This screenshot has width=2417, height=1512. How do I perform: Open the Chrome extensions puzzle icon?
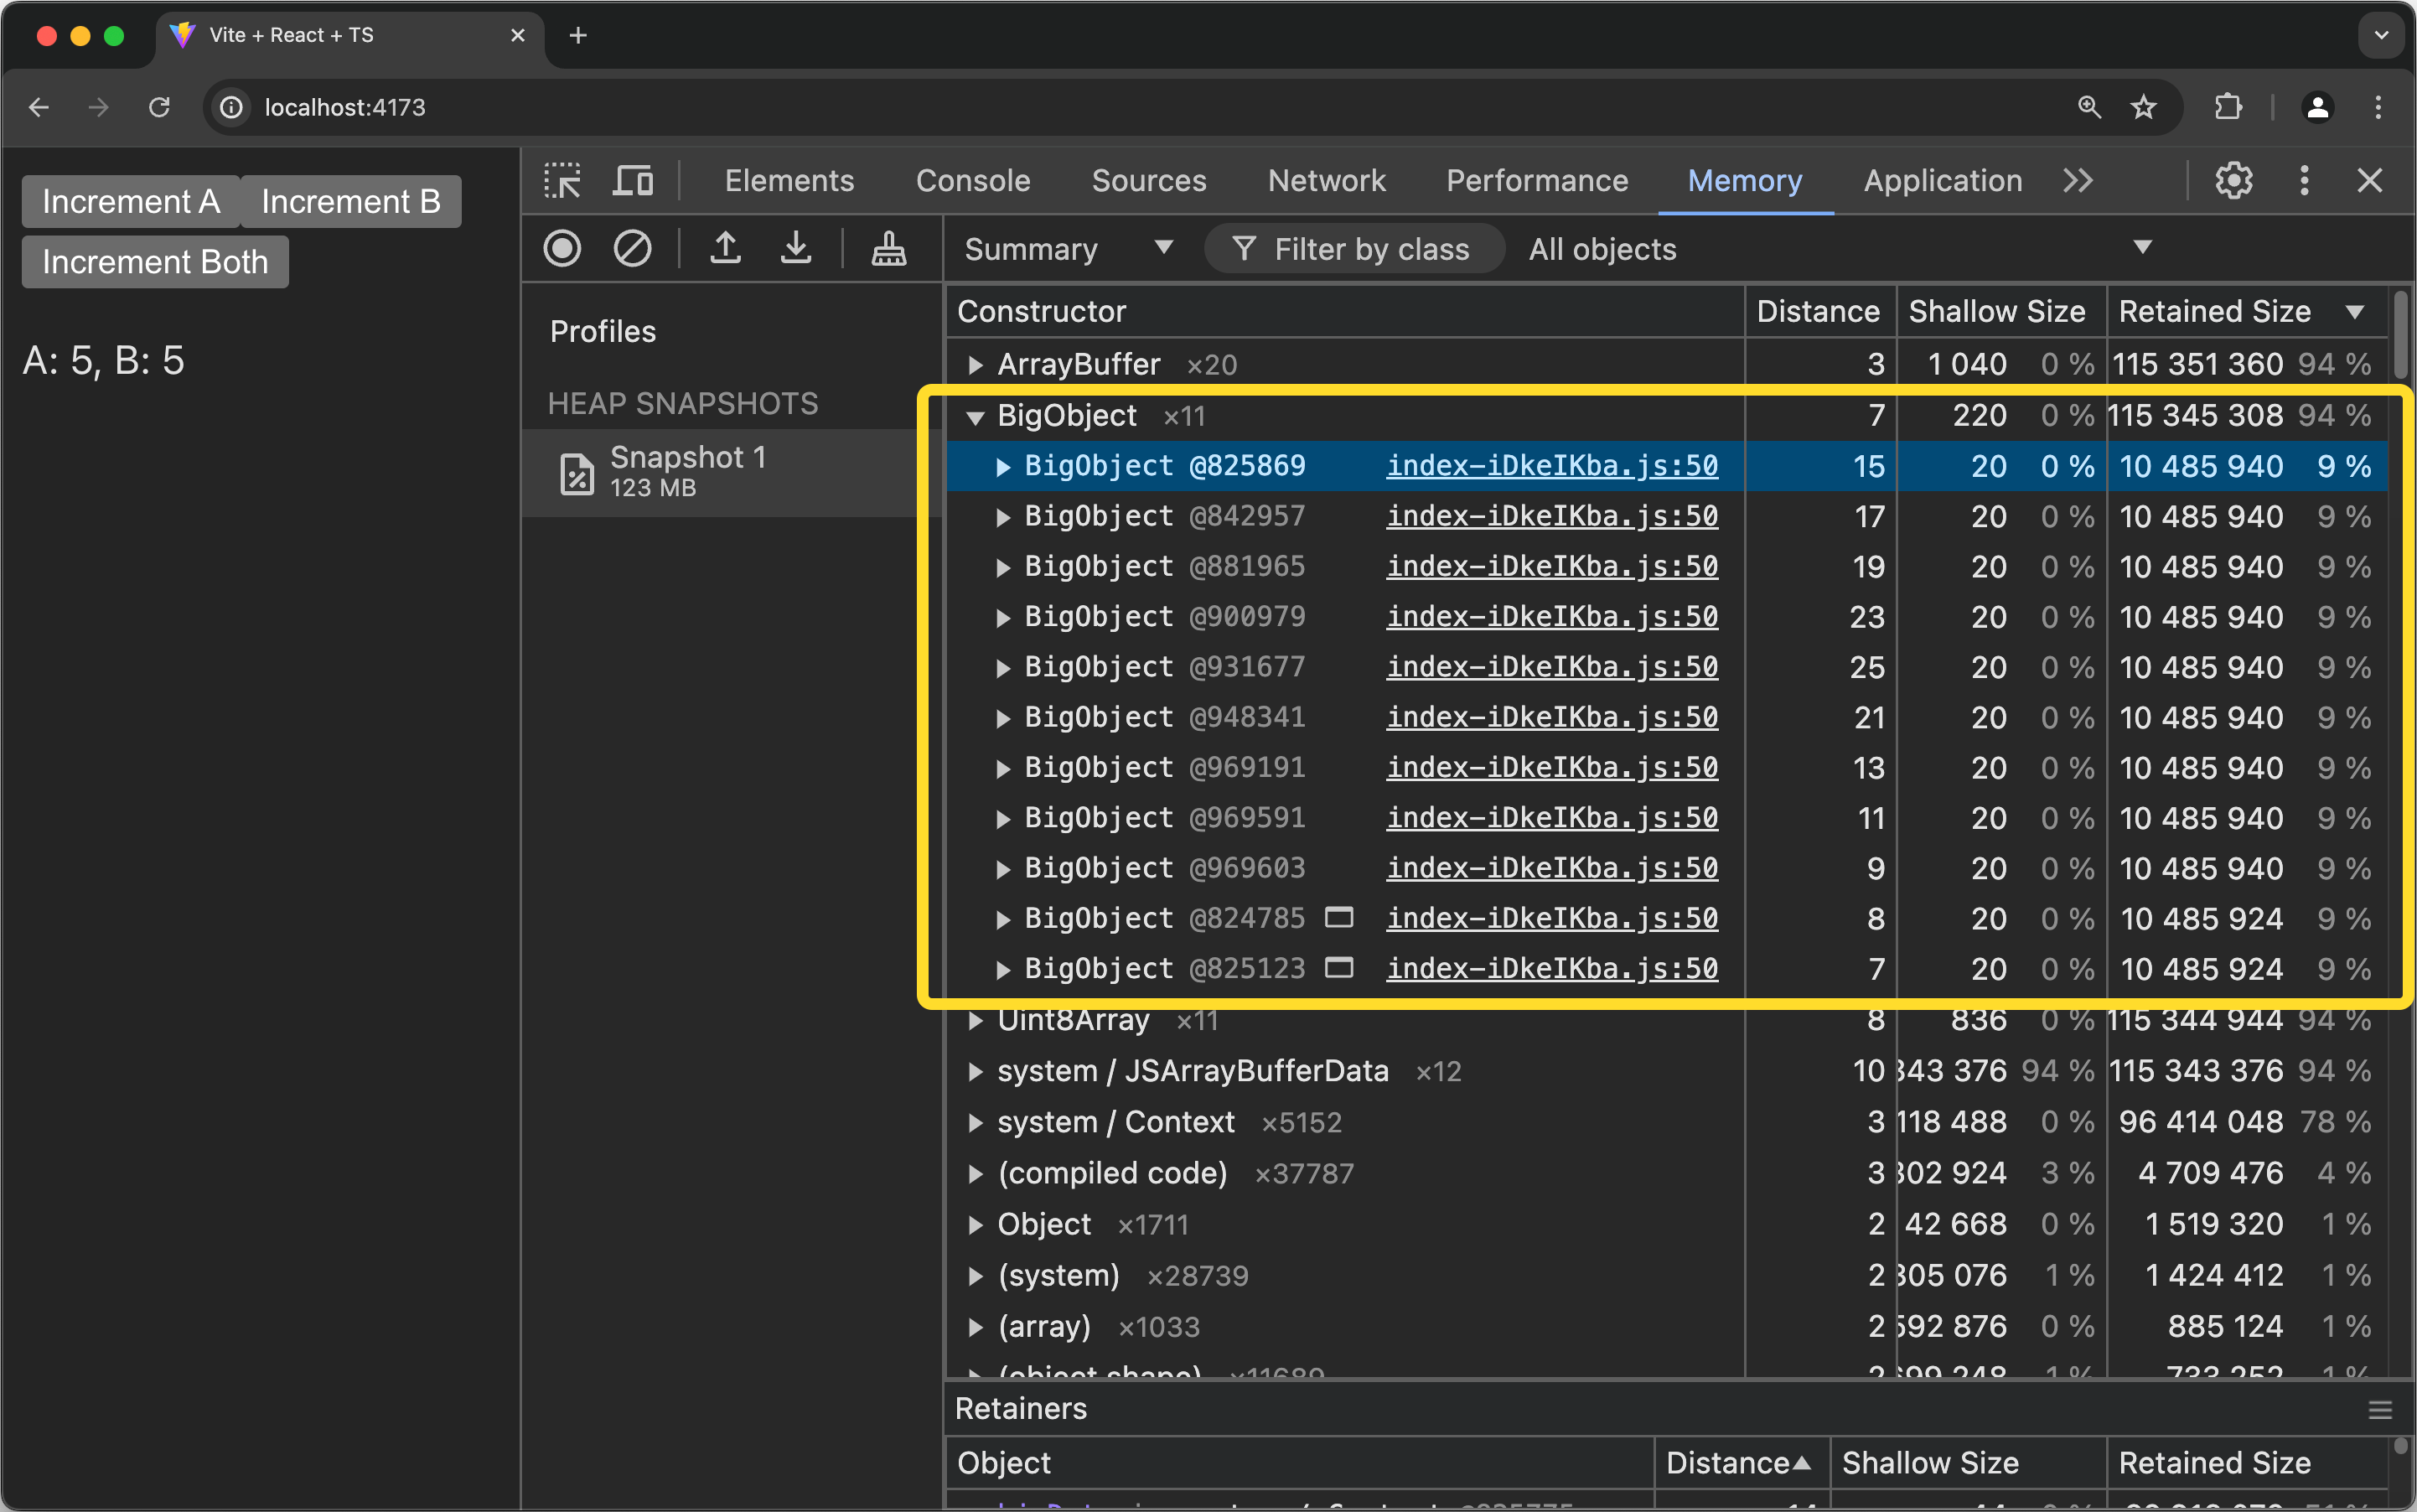2228,107
